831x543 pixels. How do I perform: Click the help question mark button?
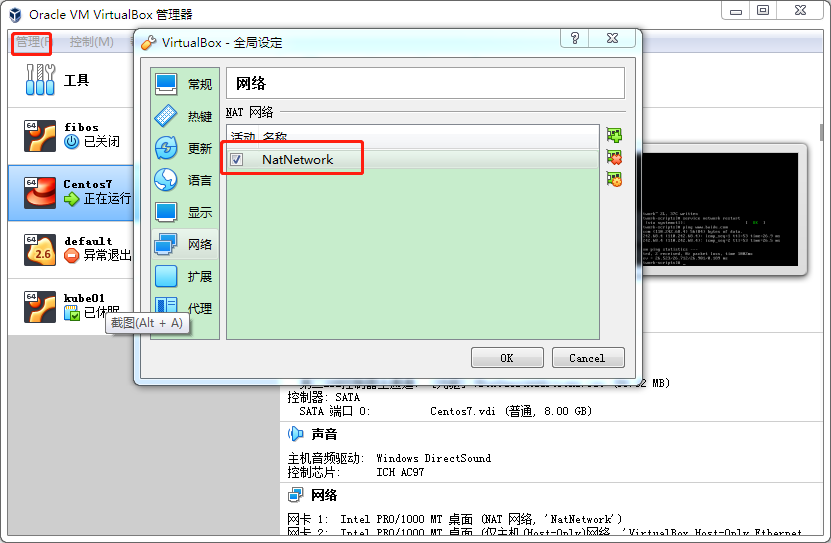[574, 38]
